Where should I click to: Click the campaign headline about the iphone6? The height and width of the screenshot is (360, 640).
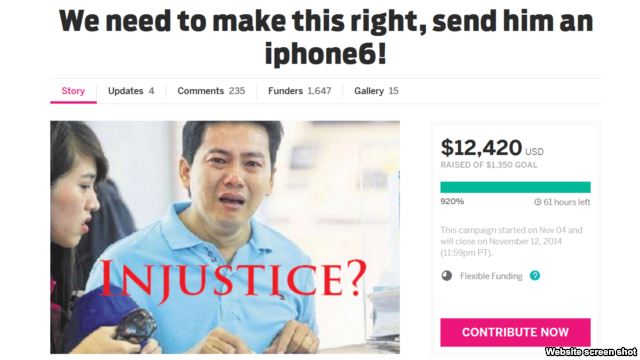[326, 36]
